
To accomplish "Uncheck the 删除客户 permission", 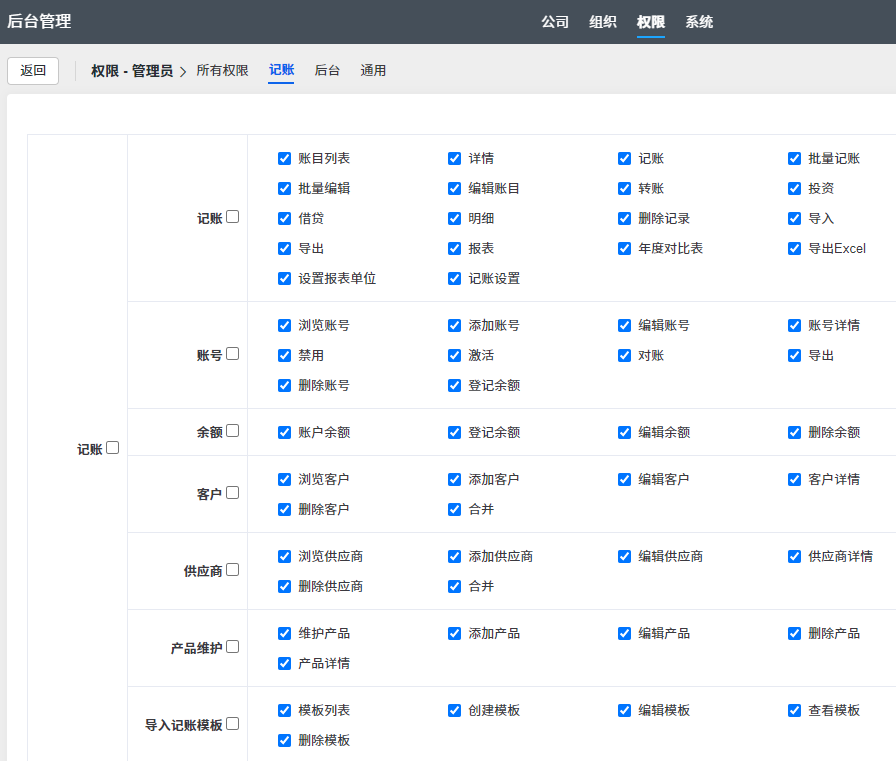I will [x=285, y=510].
